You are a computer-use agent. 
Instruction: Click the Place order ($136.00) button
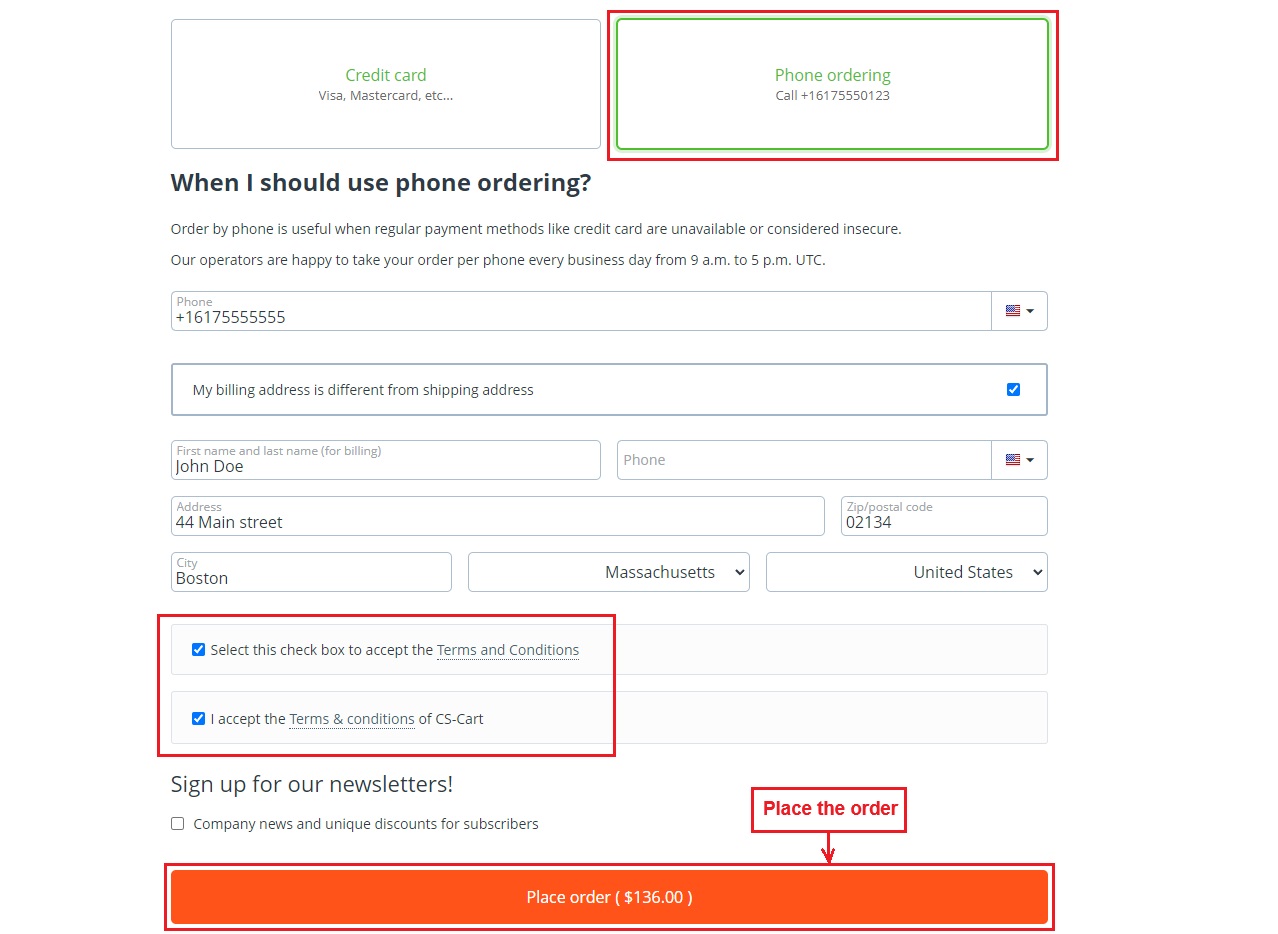pyautogui.click(x=609, y=897)
